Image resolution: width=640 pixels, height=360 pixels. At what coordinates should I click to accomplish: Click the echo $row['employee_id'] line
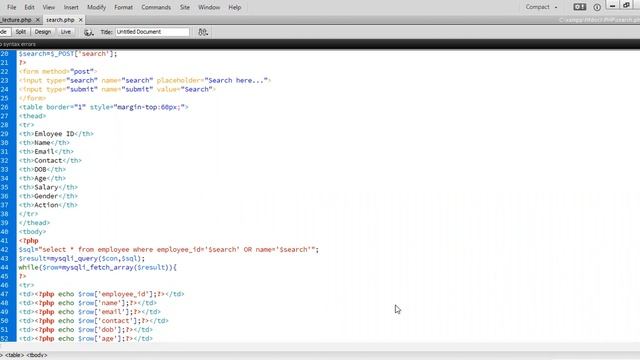coord(102,294)
